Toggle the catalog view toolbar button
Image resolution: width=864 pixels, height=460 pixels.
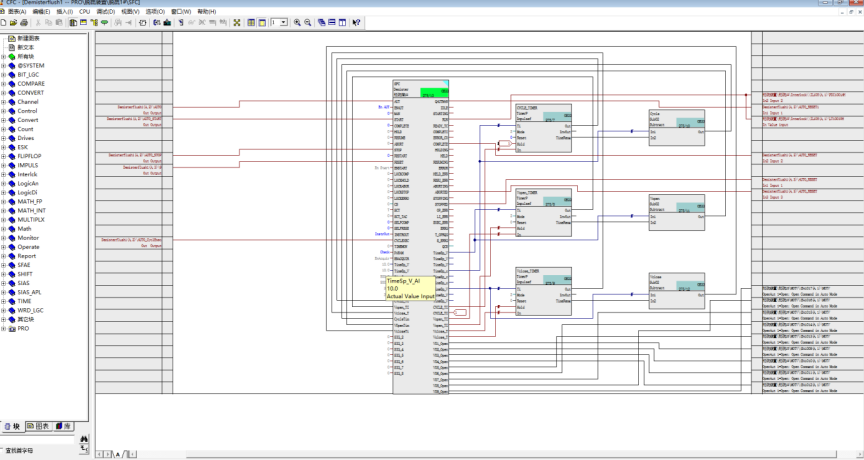pos(73,23)
